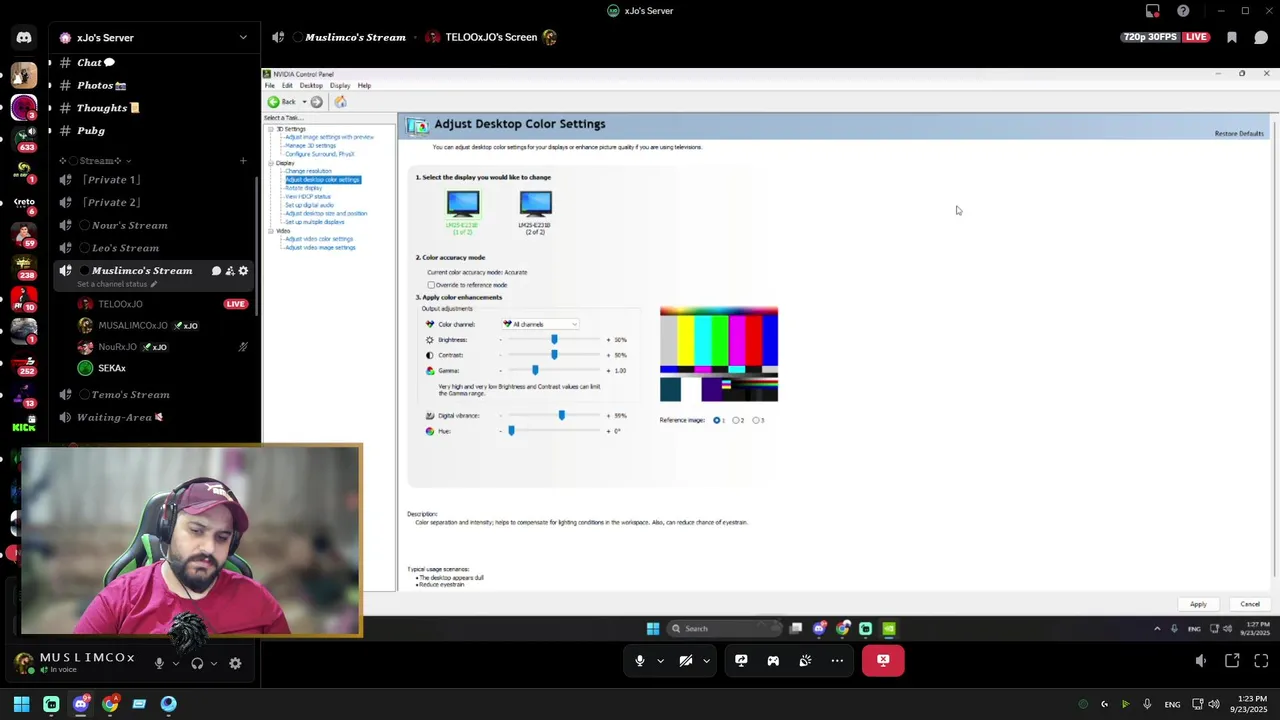The width and height of the screenshot is (1280, 720).
Task: Toggle camera in call control bar
Action: (x=686, y=660)
